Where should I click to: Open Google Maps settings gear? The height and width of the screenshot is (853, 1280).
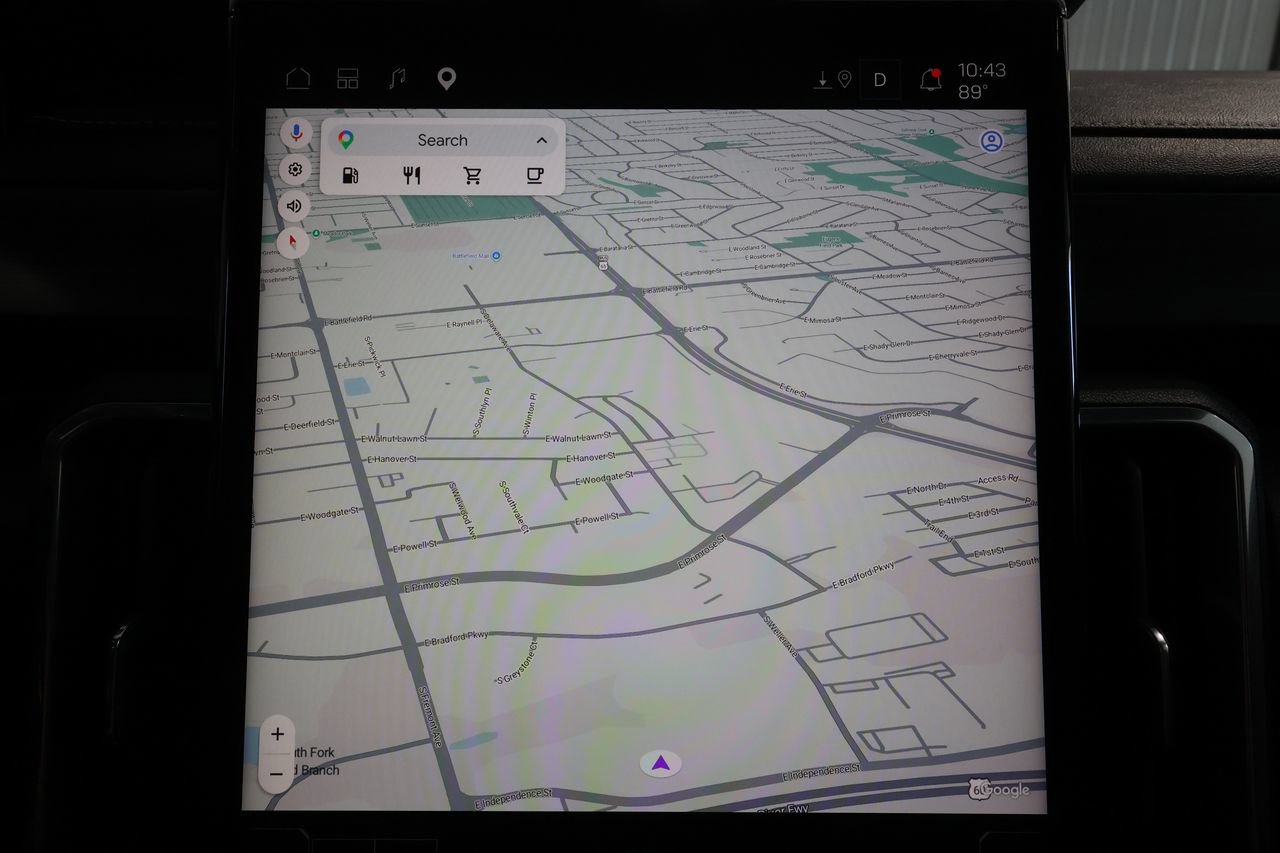tap(295, 169)
